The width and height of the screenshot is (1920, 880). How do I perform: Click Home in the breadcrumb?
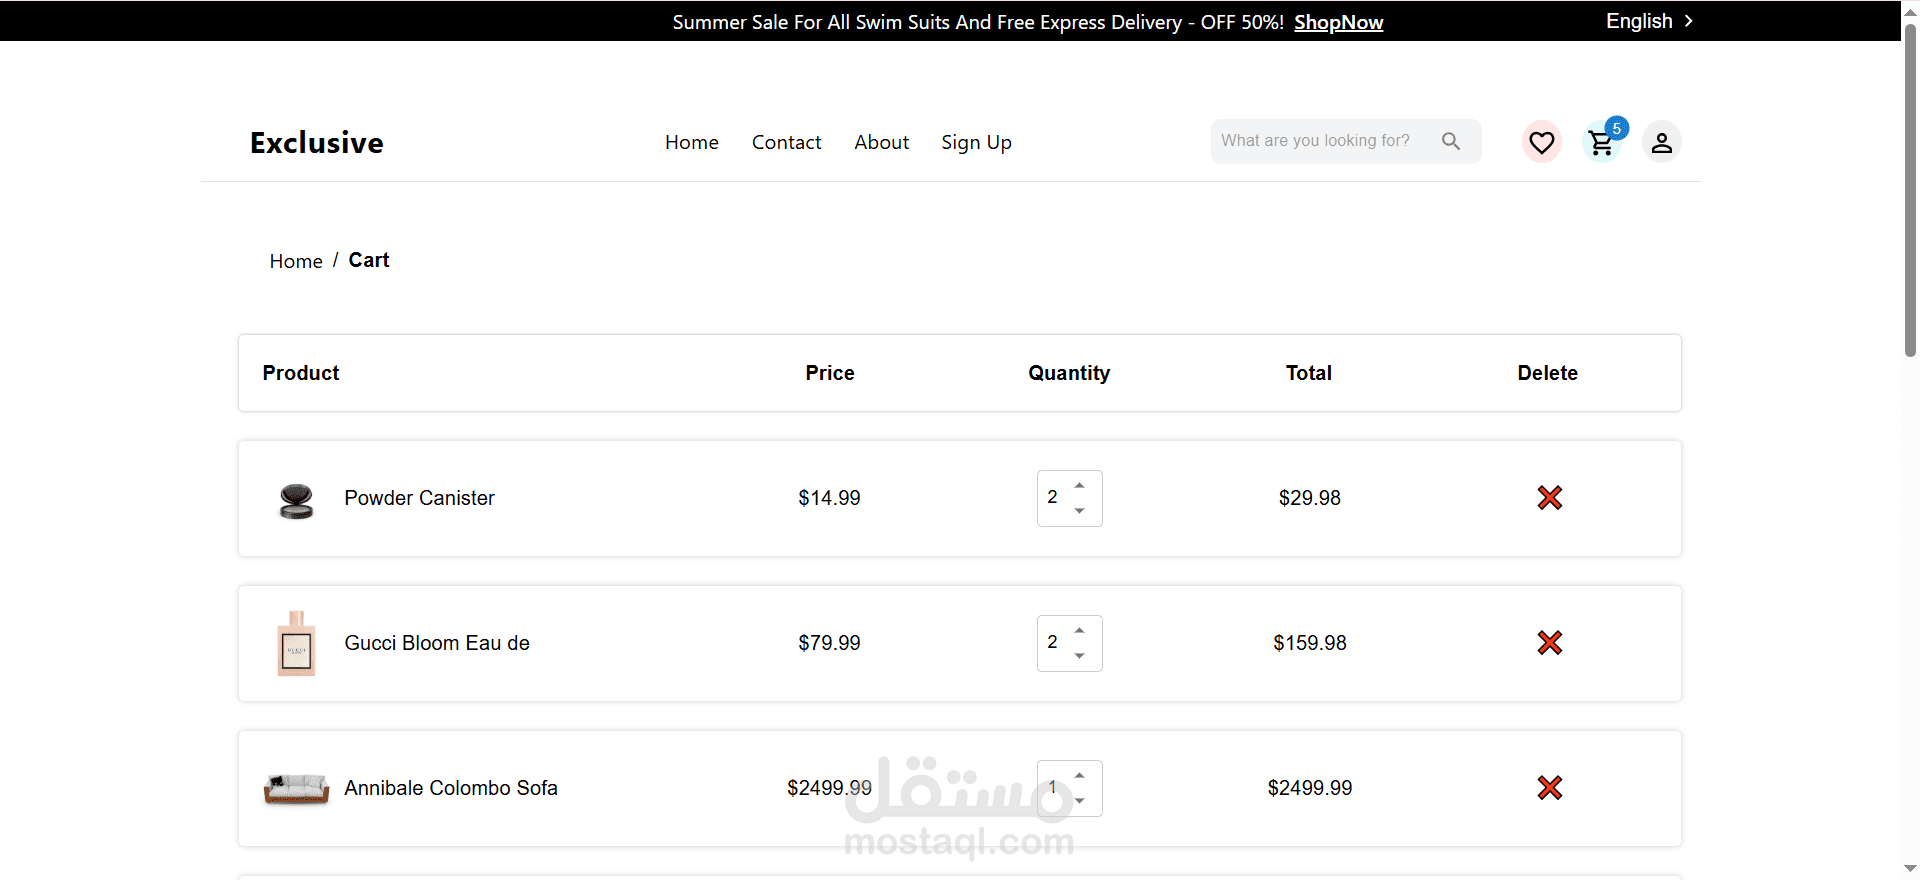(296, 261)
